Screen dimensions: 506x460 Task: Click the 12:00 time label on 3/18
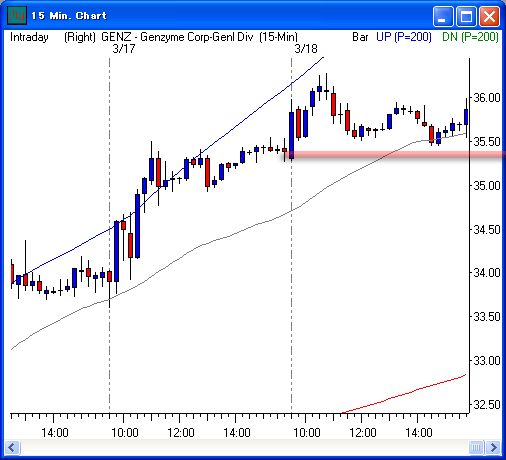[363, 433]
